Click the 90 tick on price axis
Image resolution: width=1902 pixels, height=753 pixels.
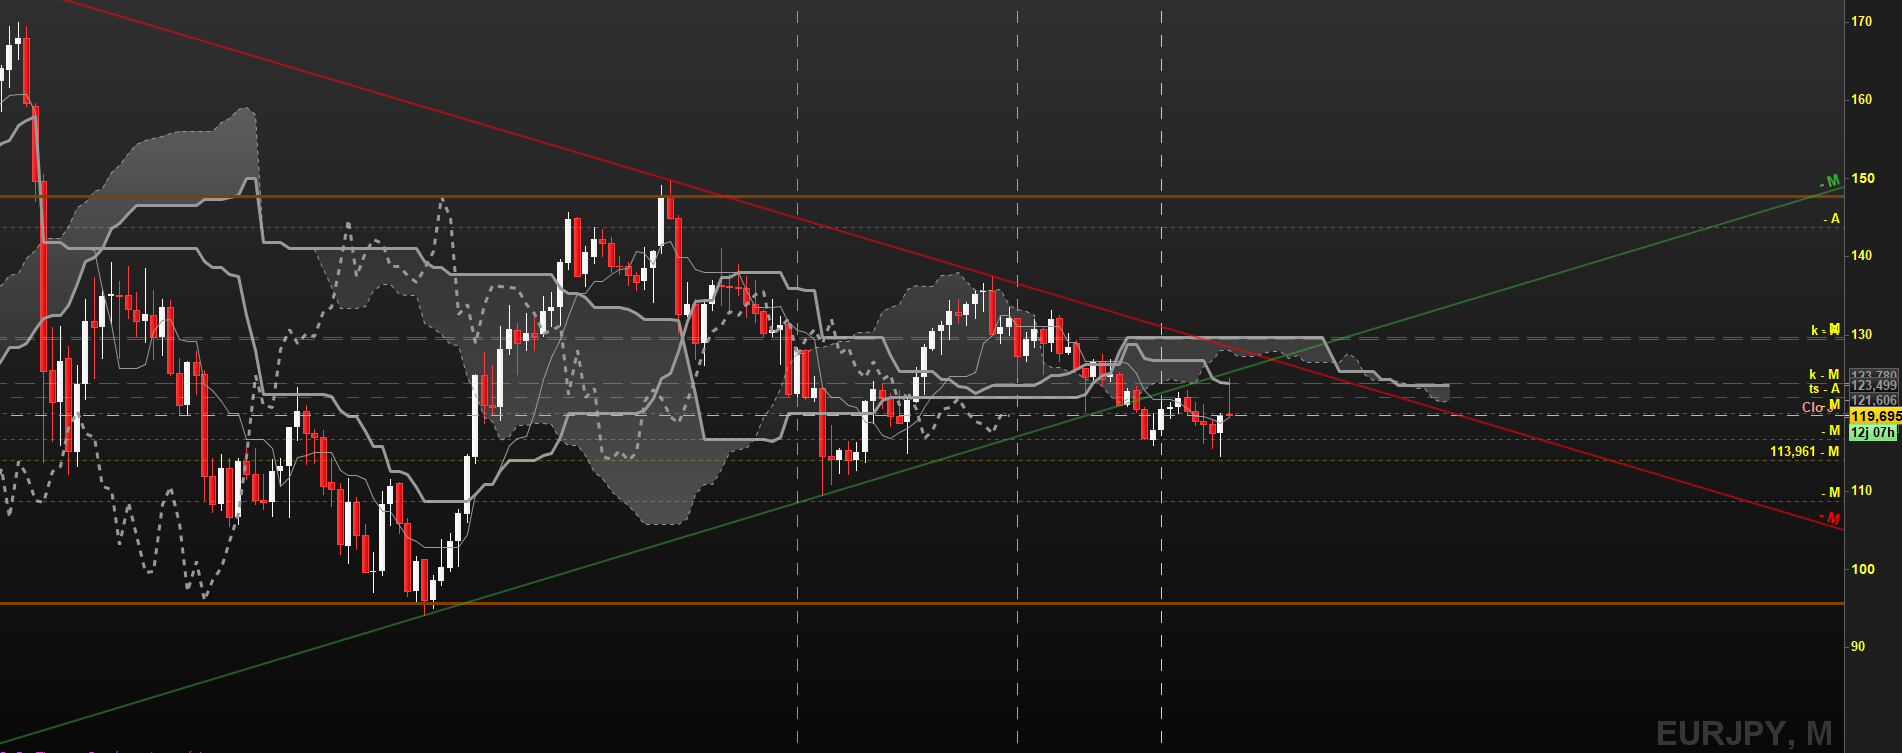(x=1857, y=647)
